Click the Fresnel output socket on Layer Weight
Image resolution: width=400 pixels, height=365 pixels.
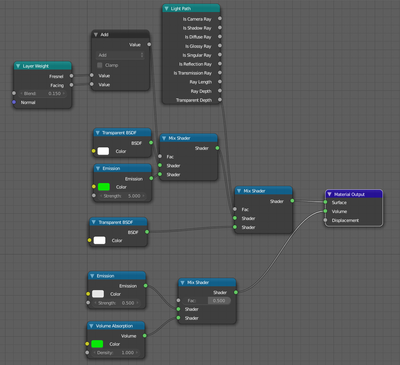coord(71,76)
